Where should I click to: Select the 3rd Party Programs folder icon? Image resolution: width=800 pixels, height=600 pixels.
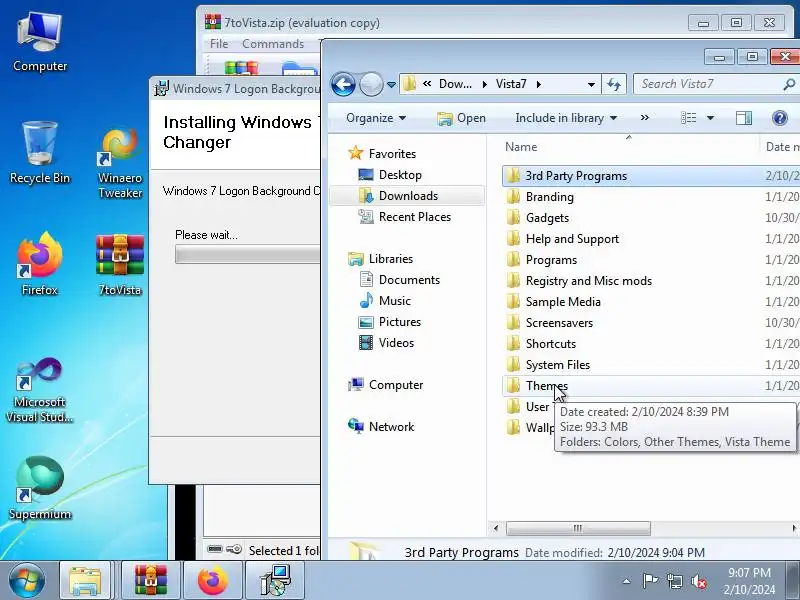[513, 176]
